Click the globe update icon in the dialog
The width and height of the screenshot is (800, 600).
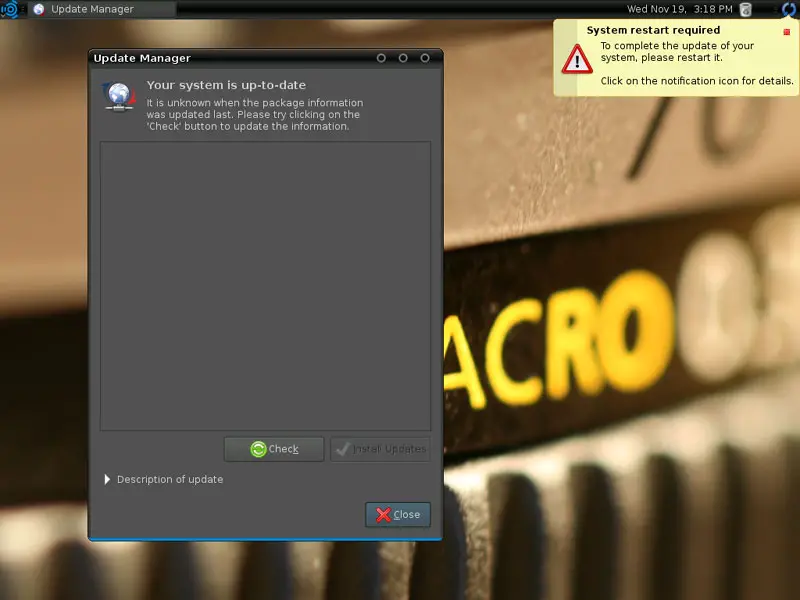[x=119, y=96]
